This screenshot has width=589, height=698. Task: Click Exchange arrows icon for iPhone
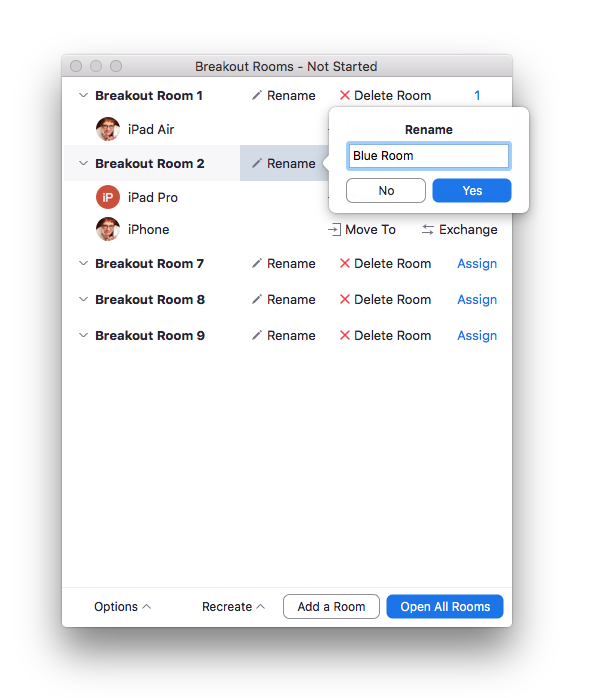[x=428, y=230]
